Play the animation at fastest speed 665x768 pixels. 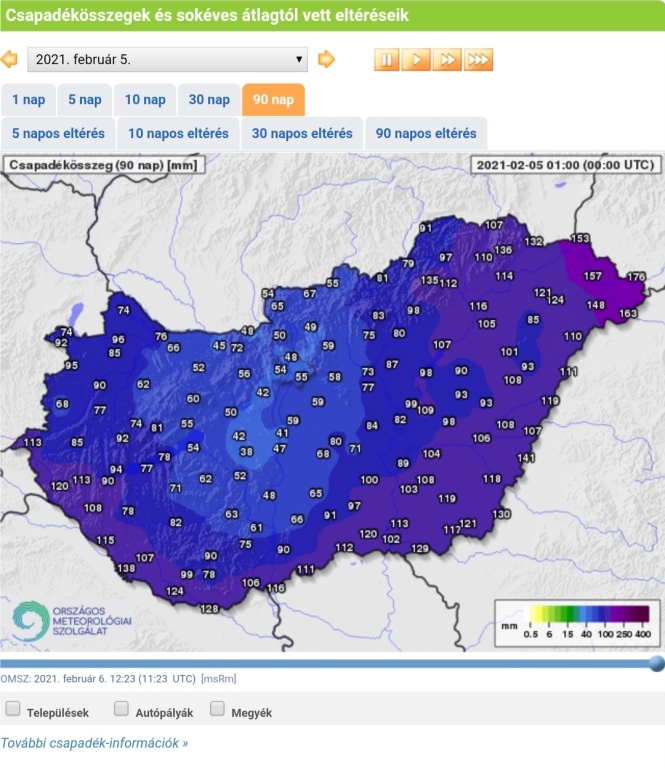478,59
